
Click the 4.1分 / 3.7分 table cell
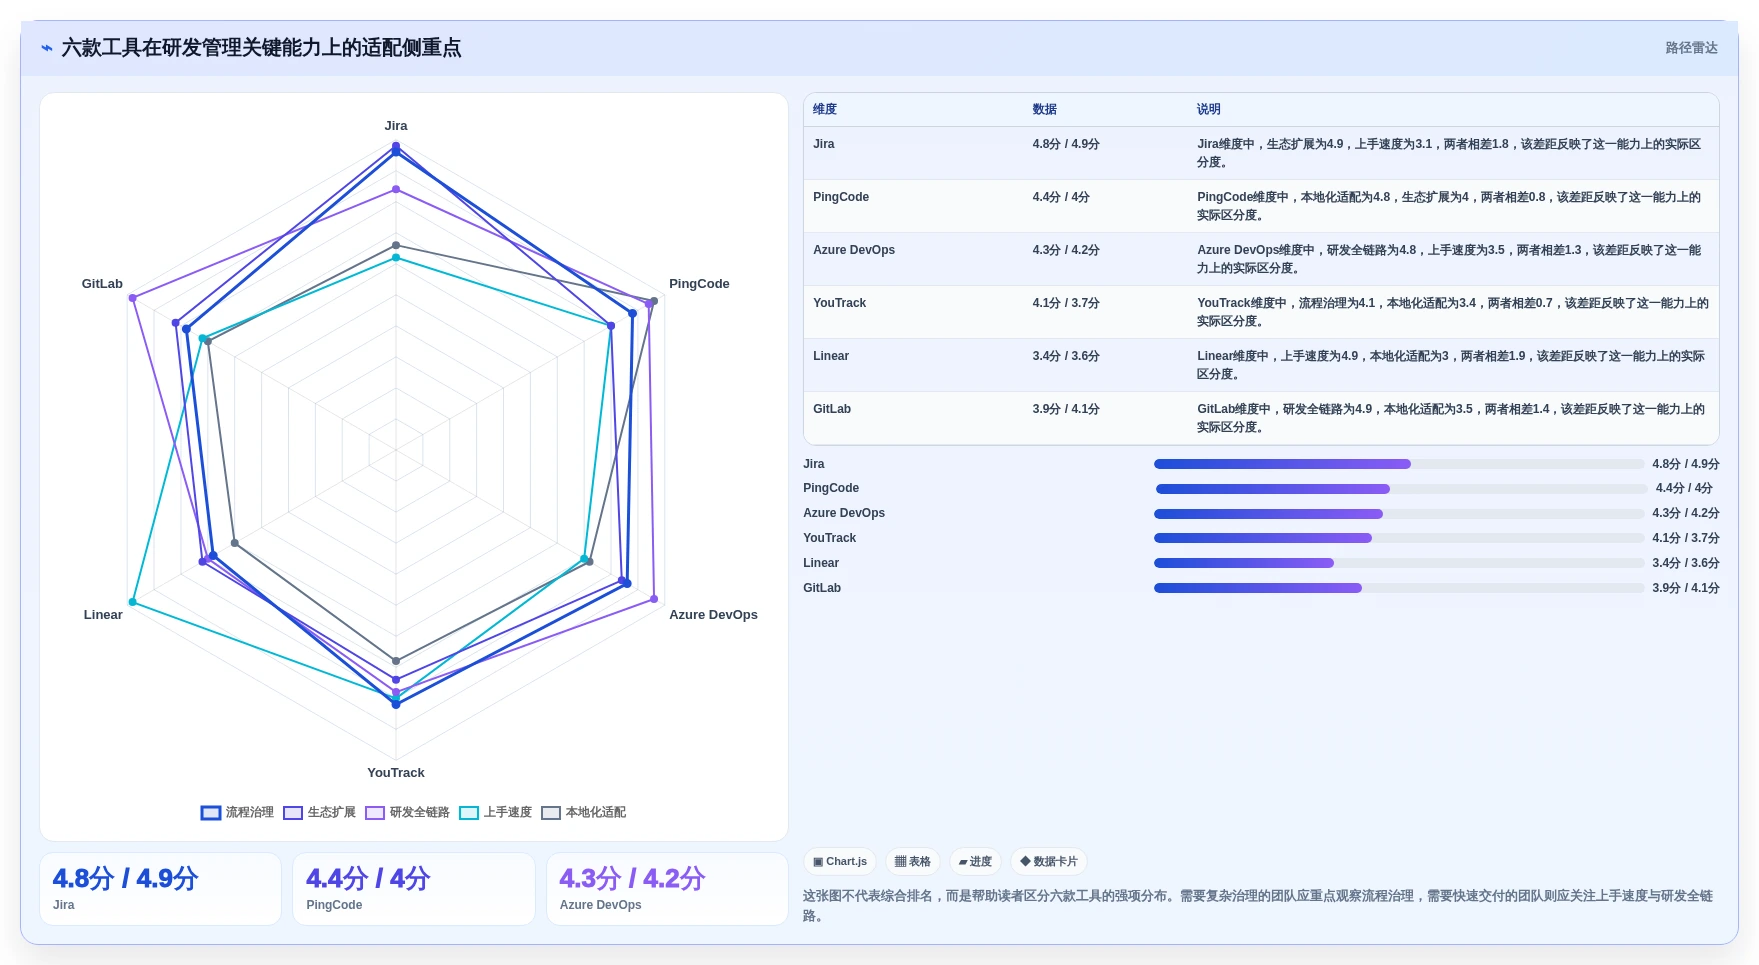click(1066, 303)
